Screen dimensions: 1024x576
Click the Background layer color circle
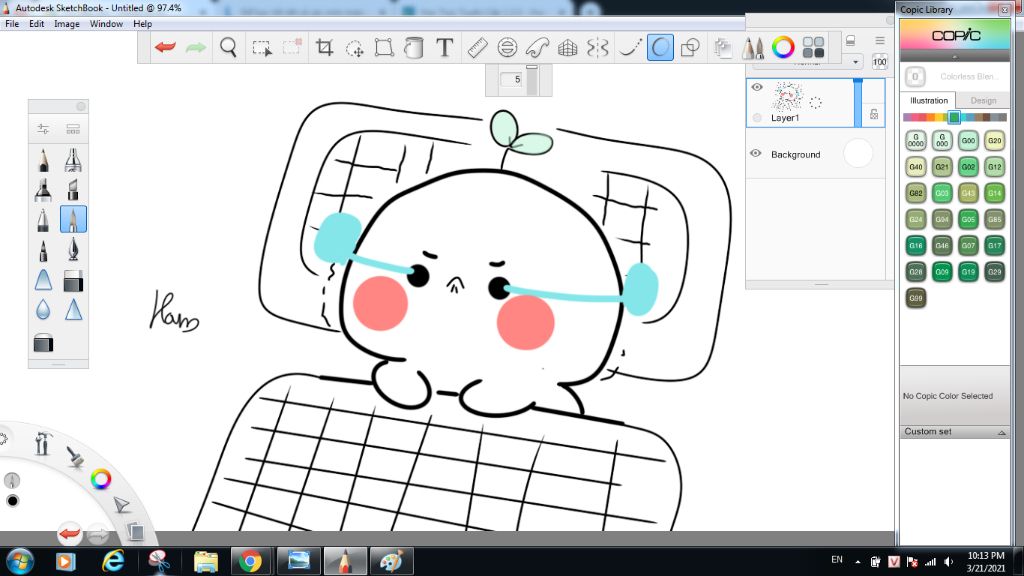click(857, 153)
